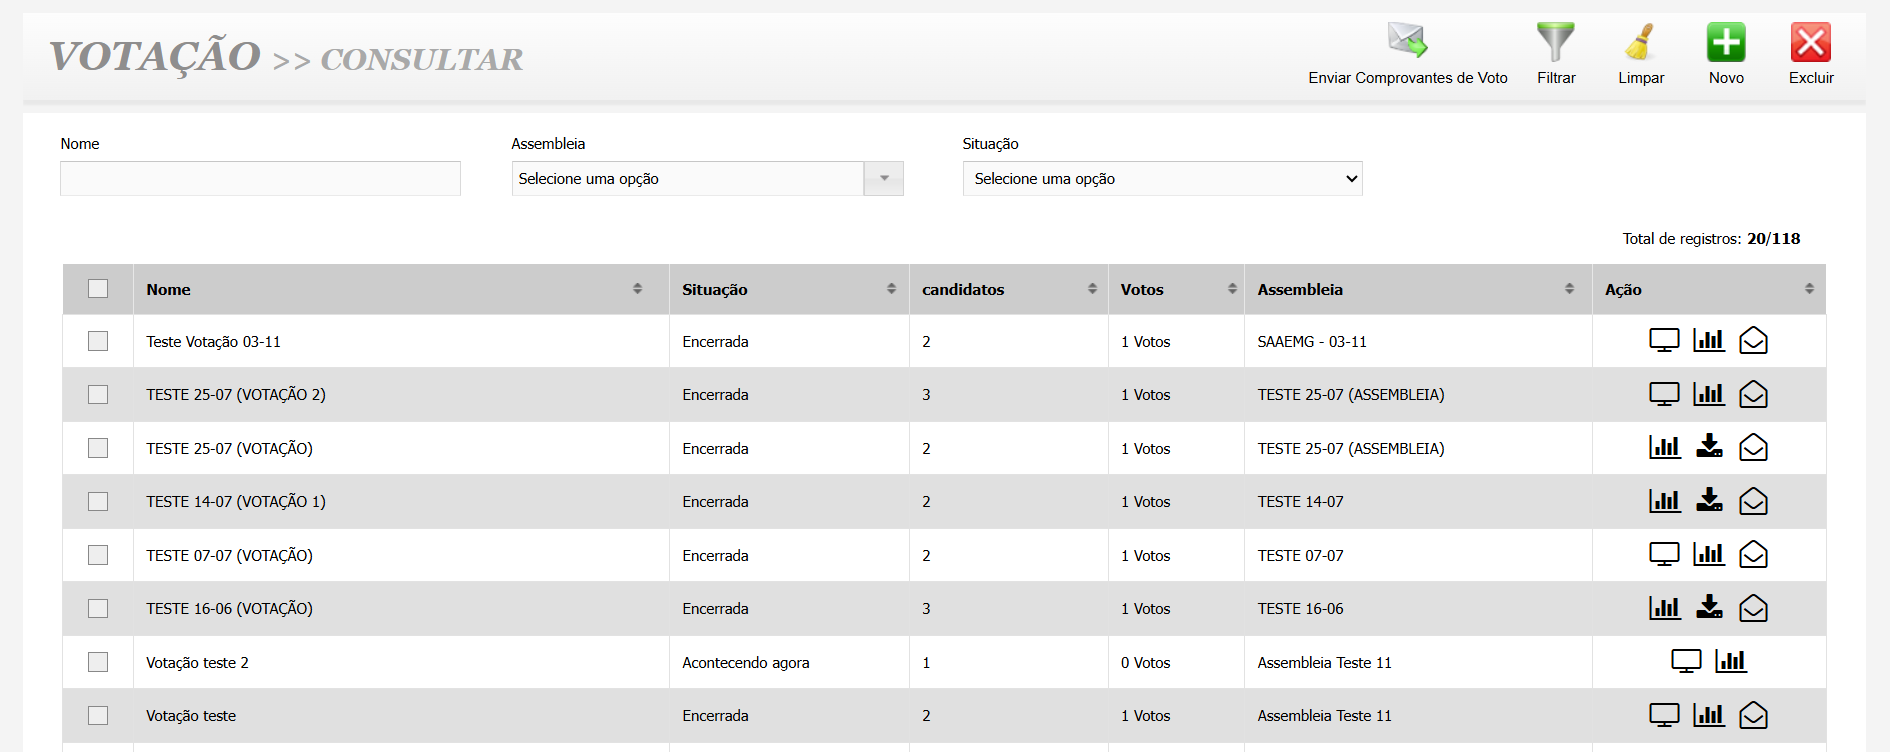Click download icon for TESTE 14-07 (VOTAÇÃO 1)
The image size is (1890, 752).
coord(1709,501)
